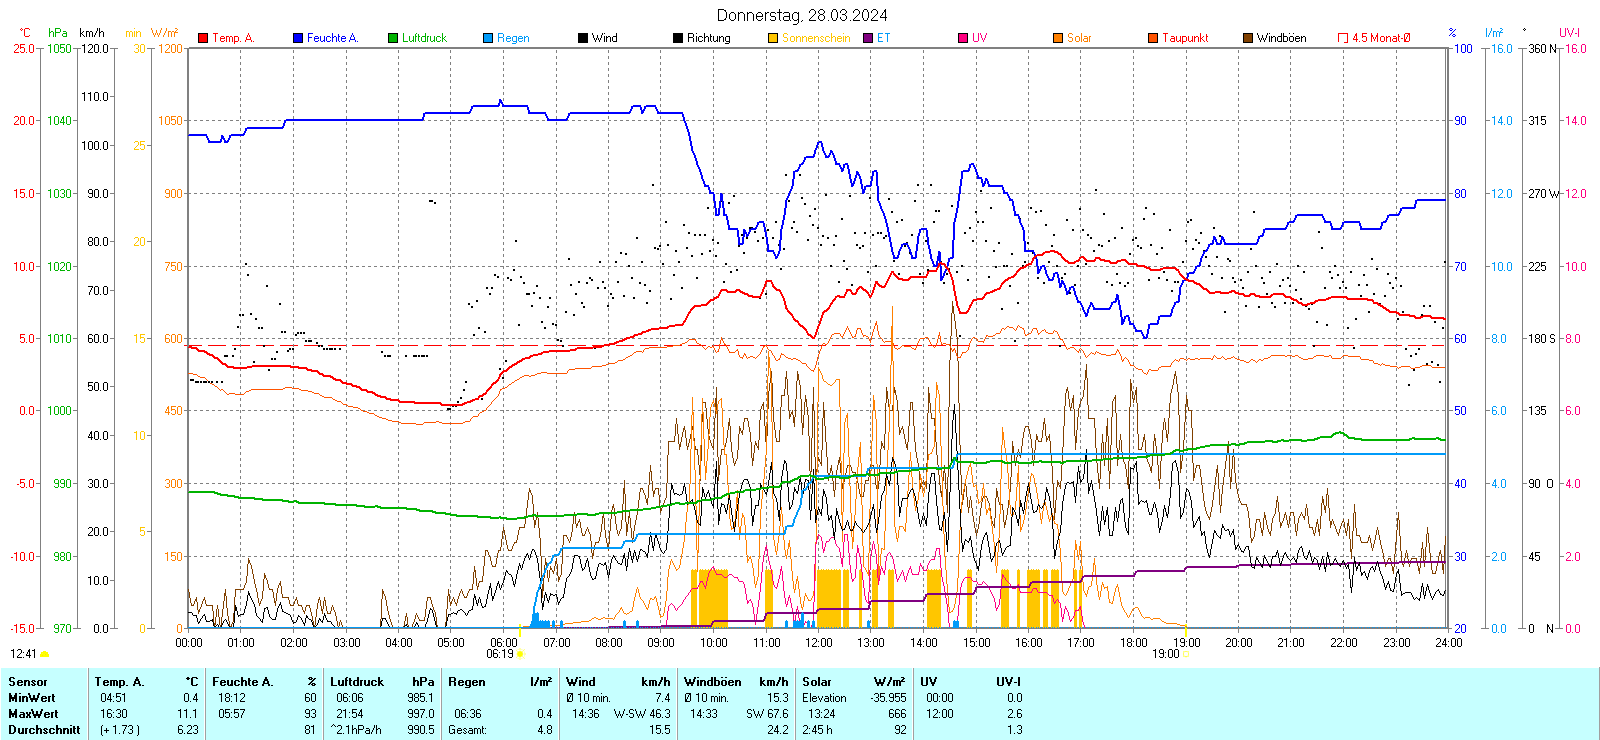The width and height of the screenshot is (1600, 740).
Task: Click the green Luftdruck legend square
Action: click(x=393, y=38)
